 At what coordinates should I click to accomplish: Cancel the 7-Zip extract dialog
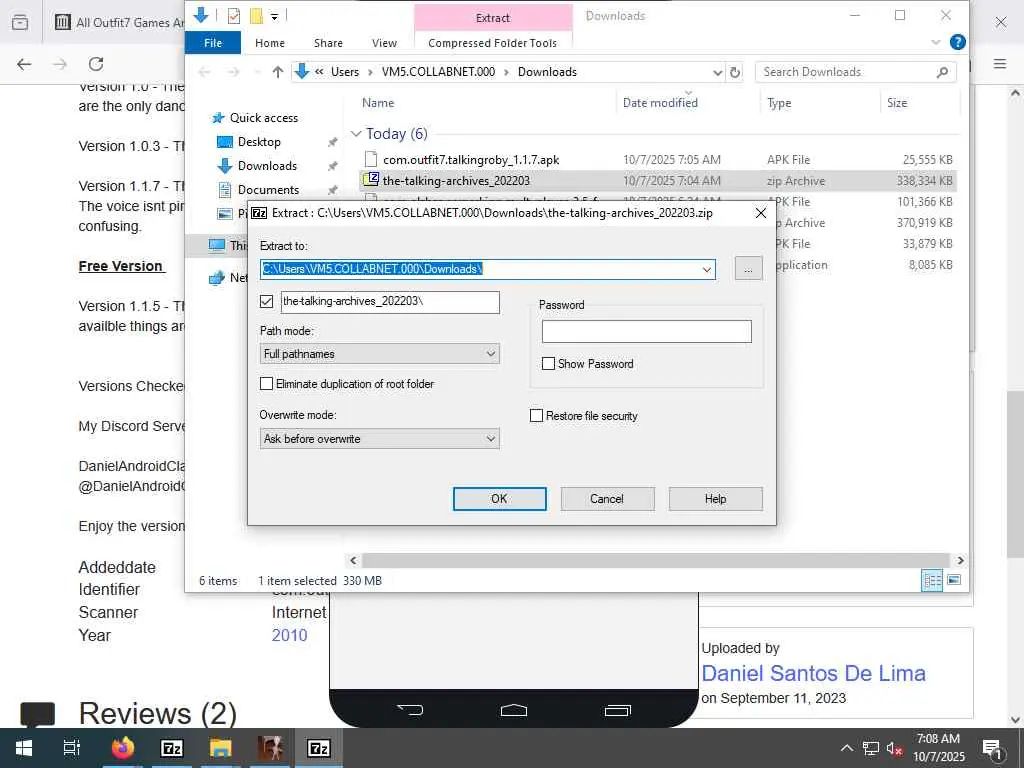point(607,499)
